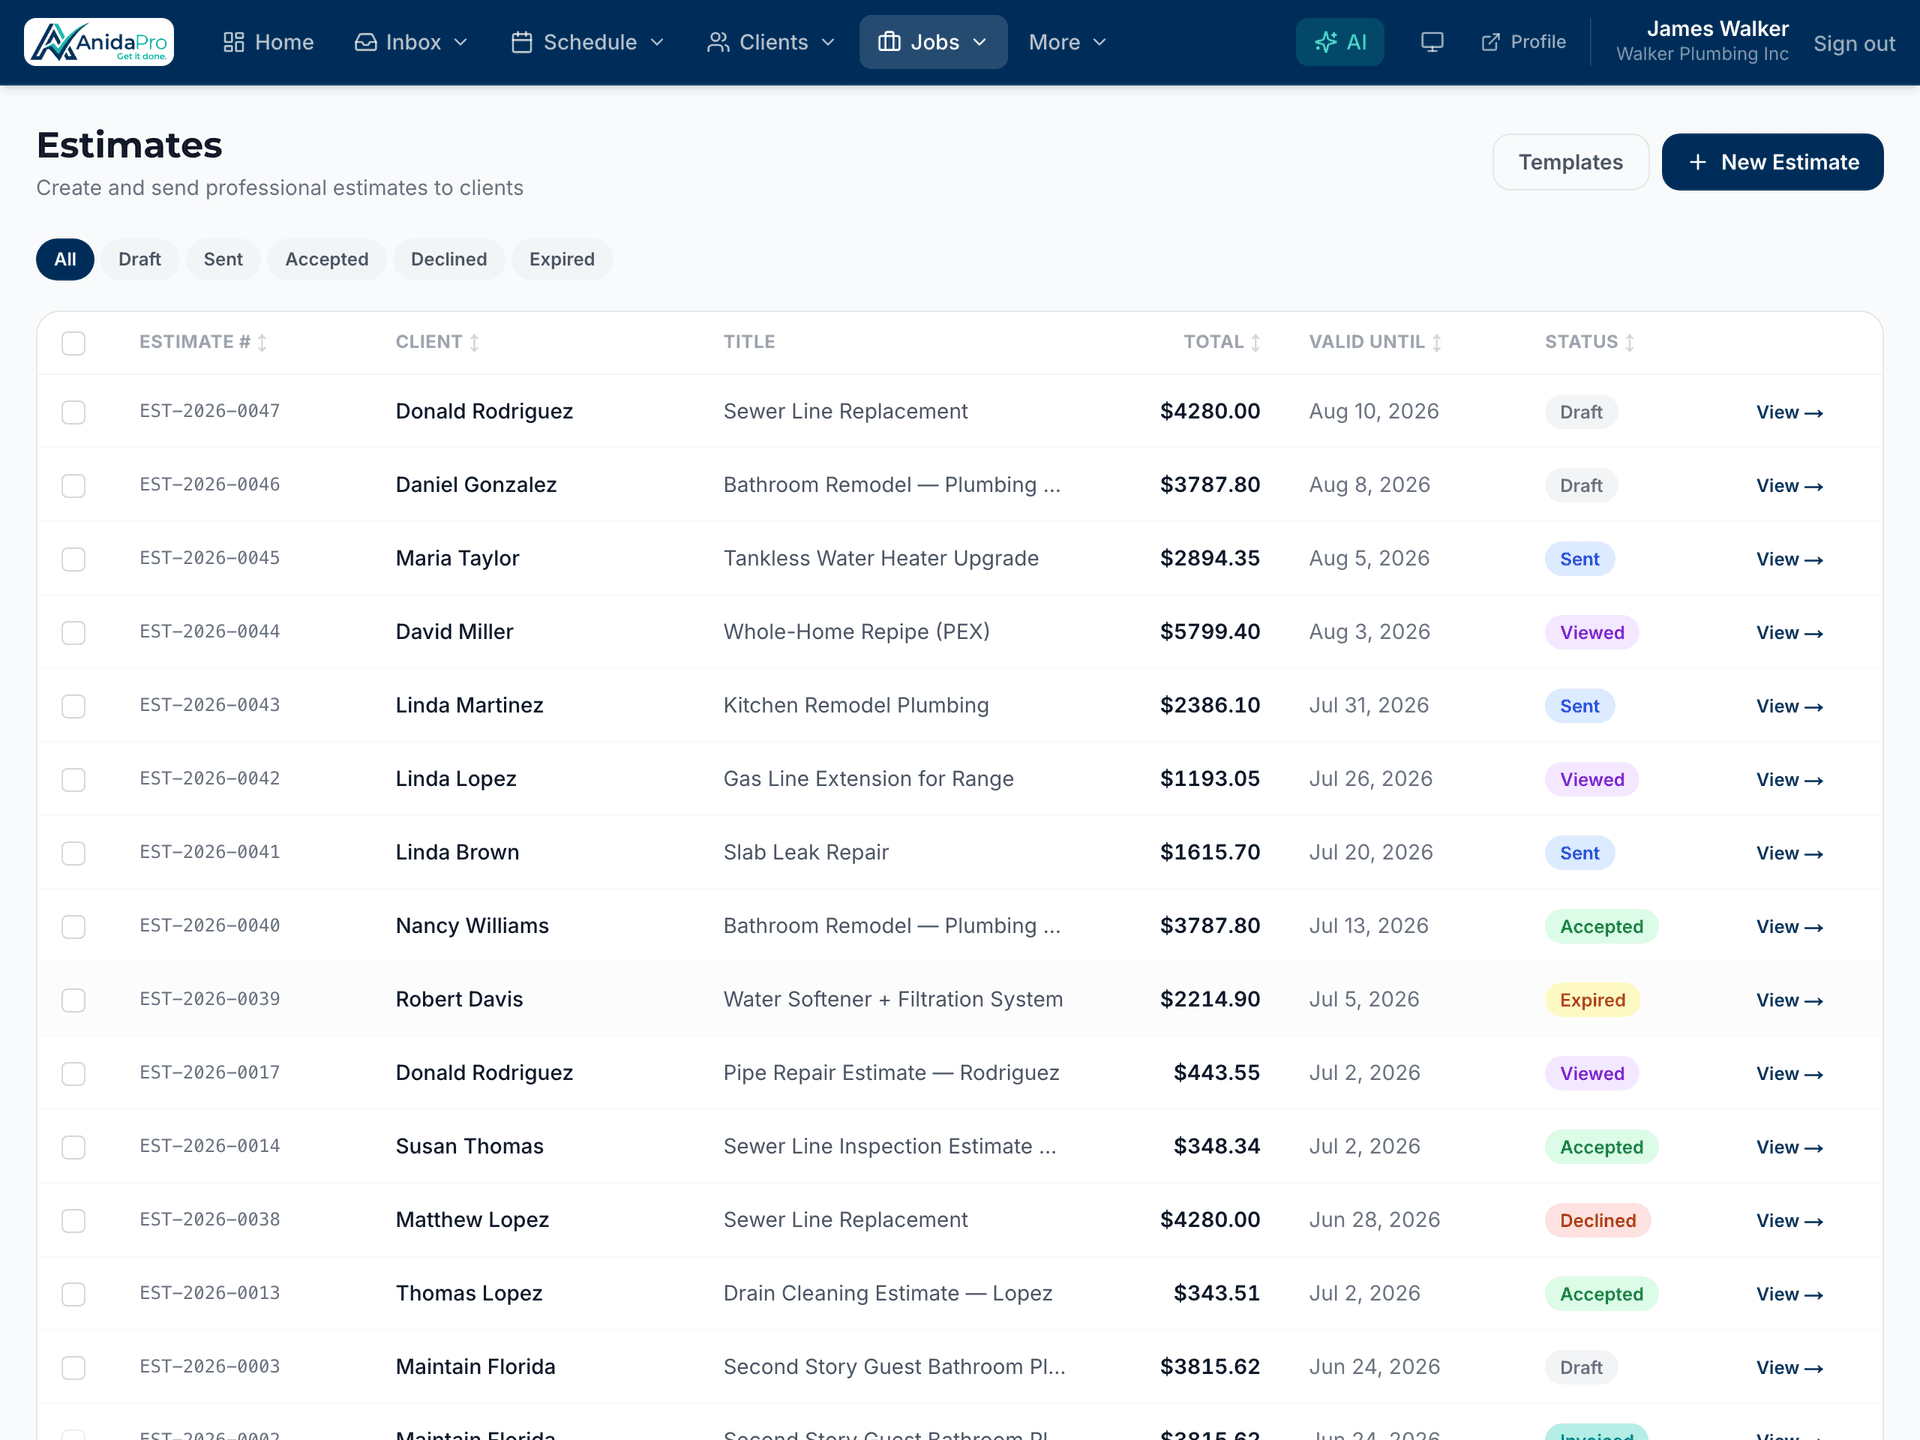The image size is (1920, 1440).
Task: Check the EST-2026-0040 row checkbox
Action: 73,927
